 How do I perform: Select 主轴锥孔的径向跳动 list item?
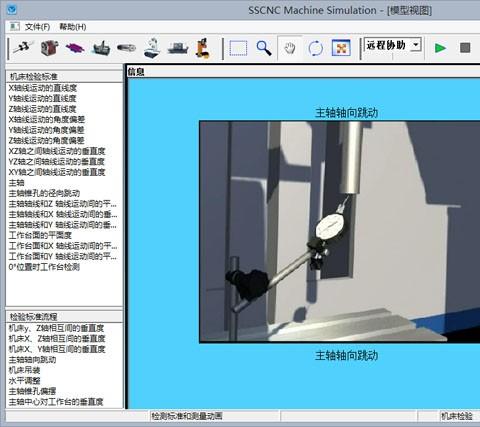44,193
